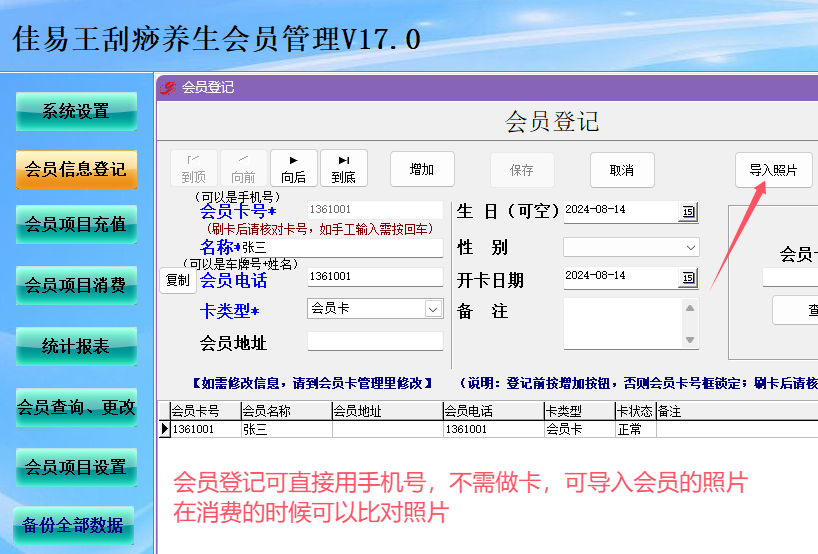
Task: Click the 会员电话 column header
Action: pos(494,412)
